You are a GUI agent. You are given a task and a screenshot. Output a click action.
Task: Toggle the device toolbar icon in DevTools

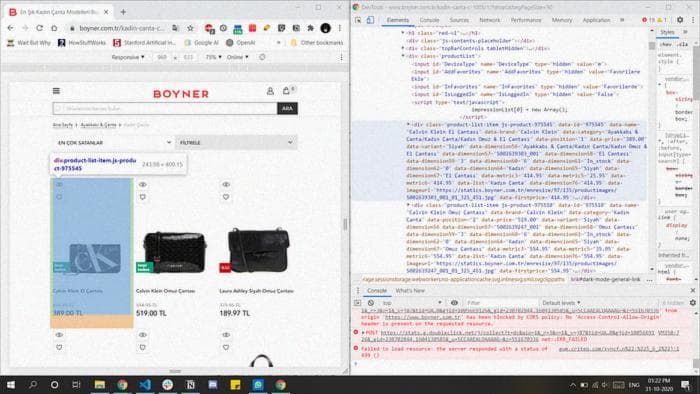[370, 20]
